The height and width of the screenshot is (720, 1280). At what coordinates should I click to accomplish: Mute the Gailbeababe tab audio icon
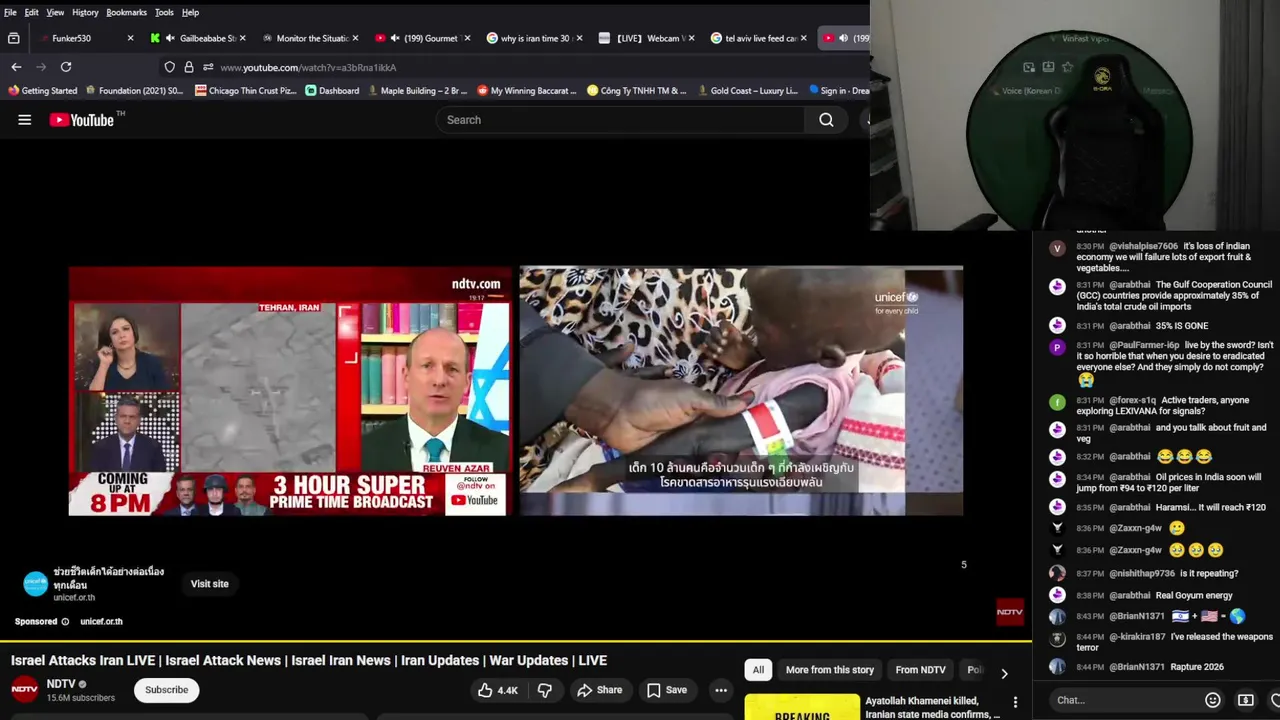(169, 38)
